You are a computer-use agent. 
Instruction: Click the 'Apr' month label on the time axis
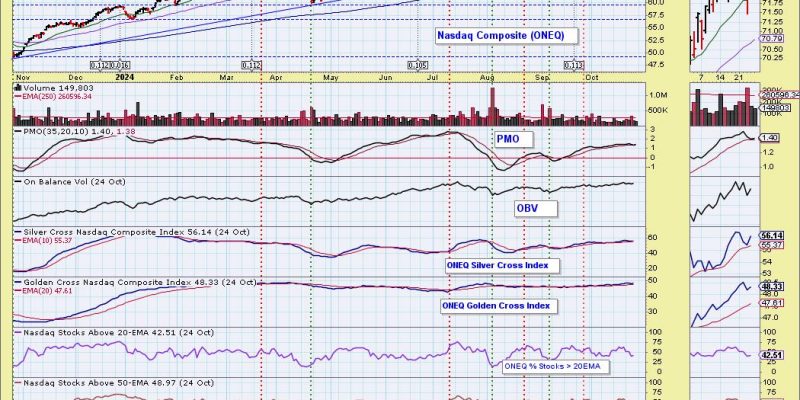[276, 78]
